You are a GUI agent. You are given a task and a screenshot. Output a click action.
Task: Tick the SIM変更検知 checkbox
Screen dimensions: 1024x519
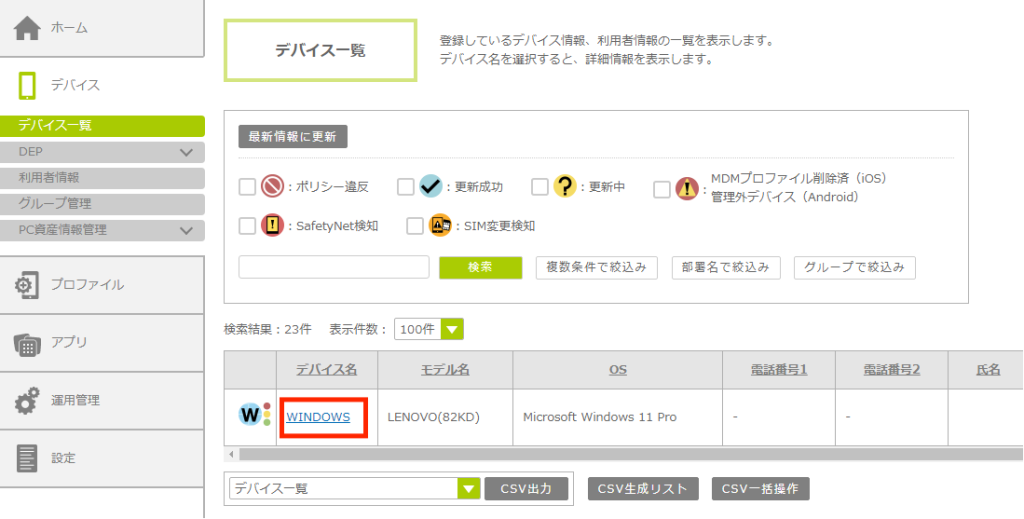pos(415,227)
